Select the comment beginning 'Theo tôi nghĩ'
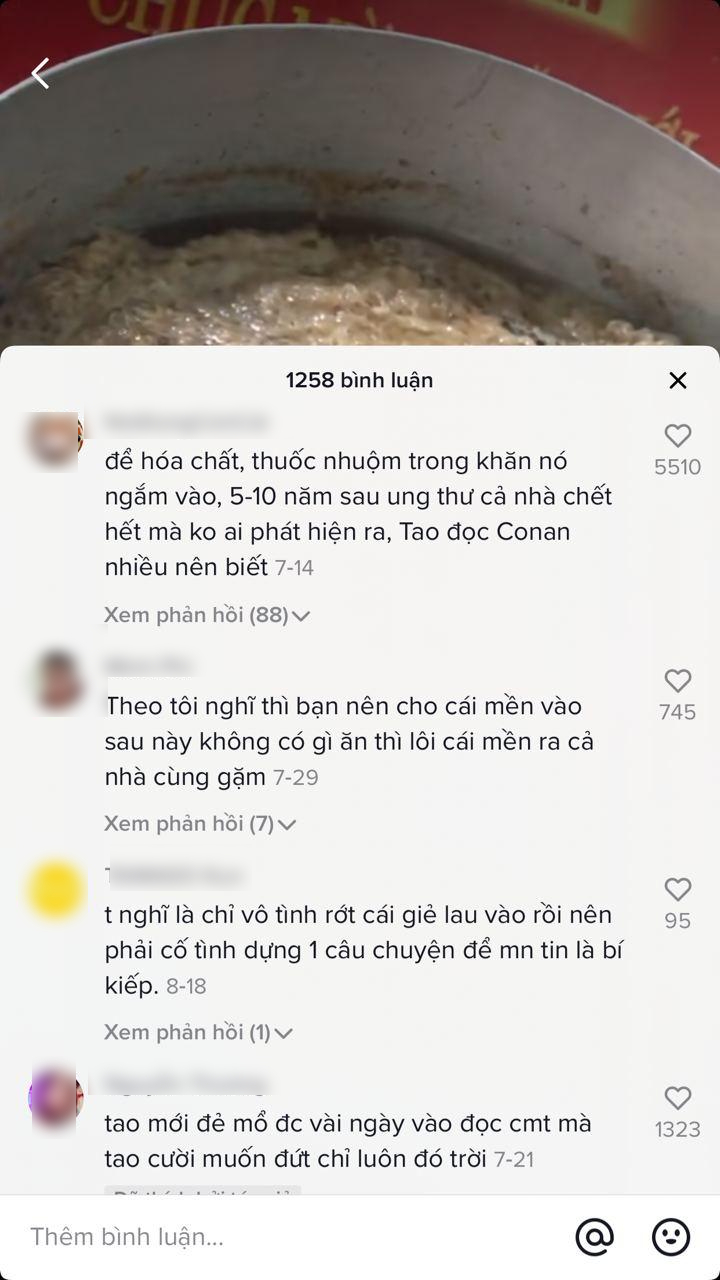This screenshot has height=1280, width=720. [350, 741]
